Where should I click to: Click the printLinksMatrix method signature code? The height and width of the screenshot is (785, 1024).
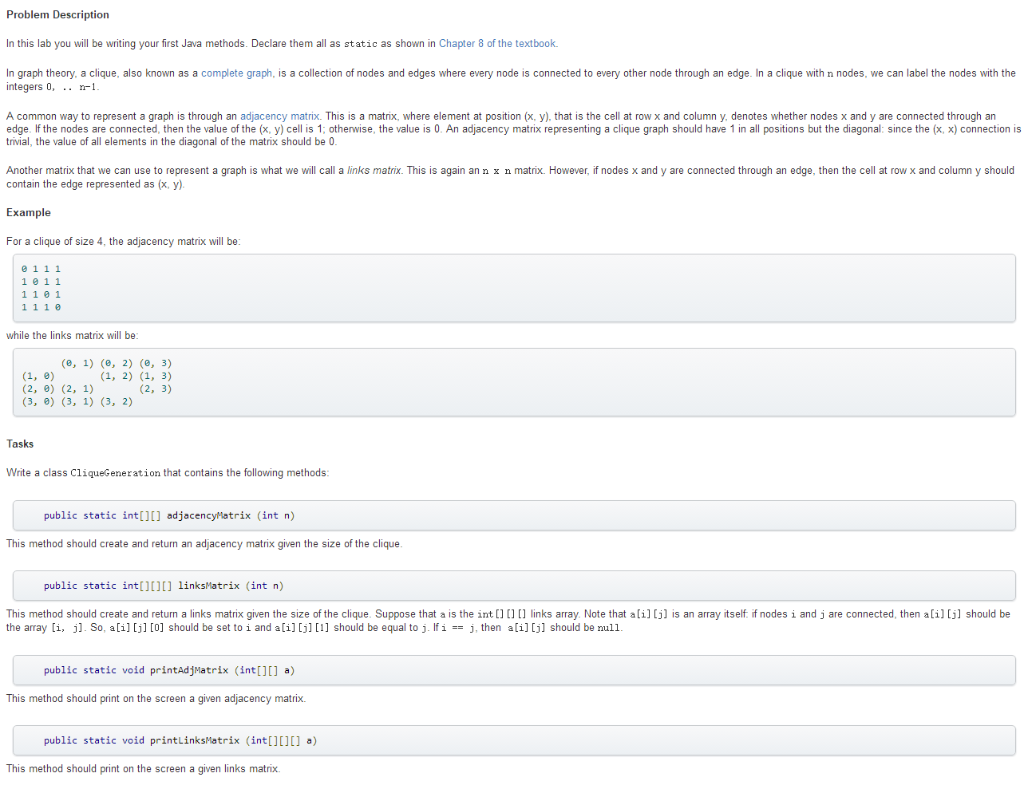(180, 741)
